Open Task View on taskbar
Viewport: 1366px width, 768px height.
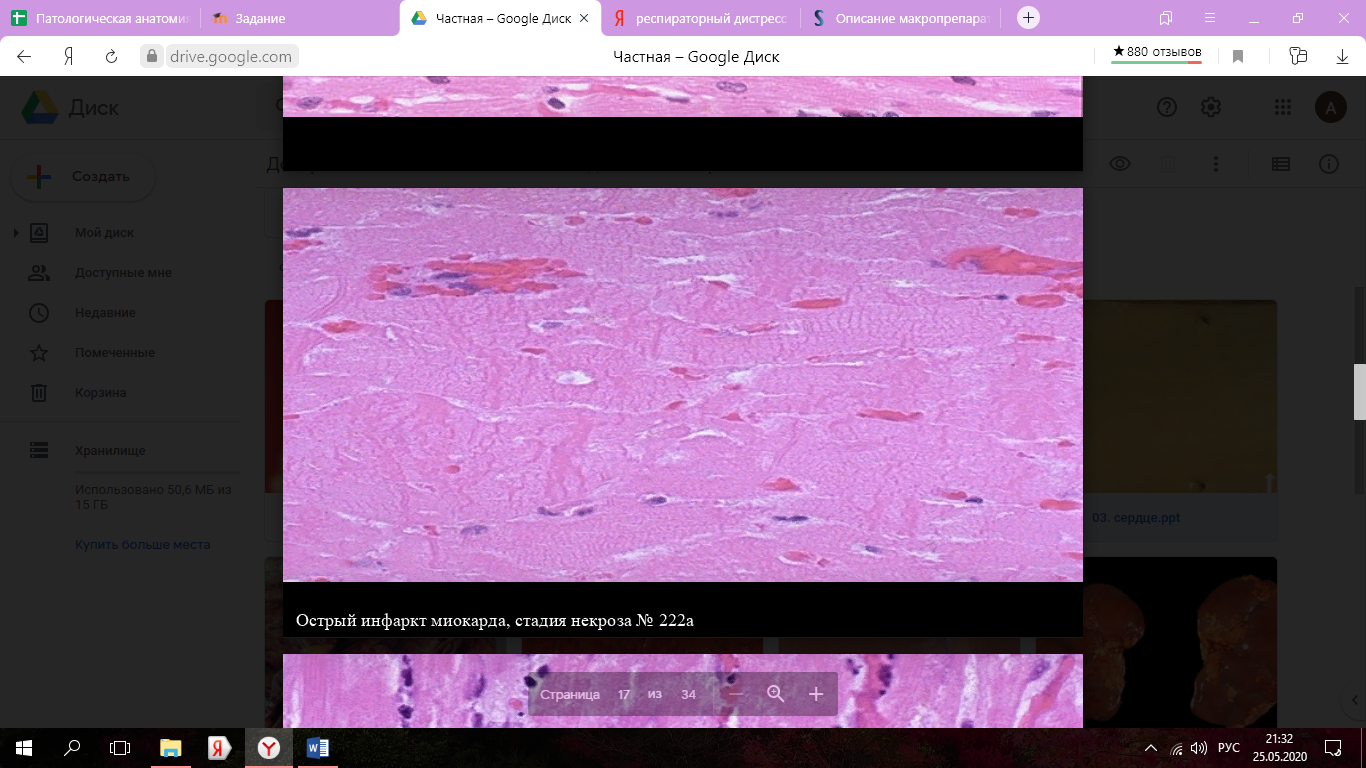point(120,747)
